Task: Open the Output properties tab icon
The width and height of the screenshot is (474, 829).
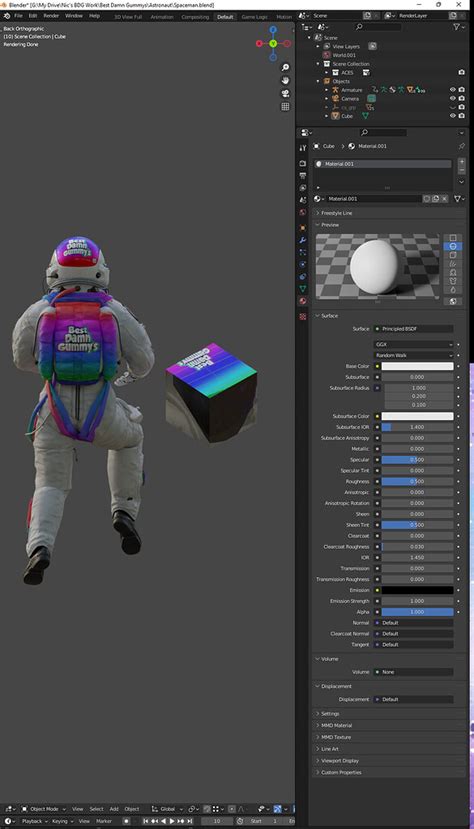Action: point(303,176)
